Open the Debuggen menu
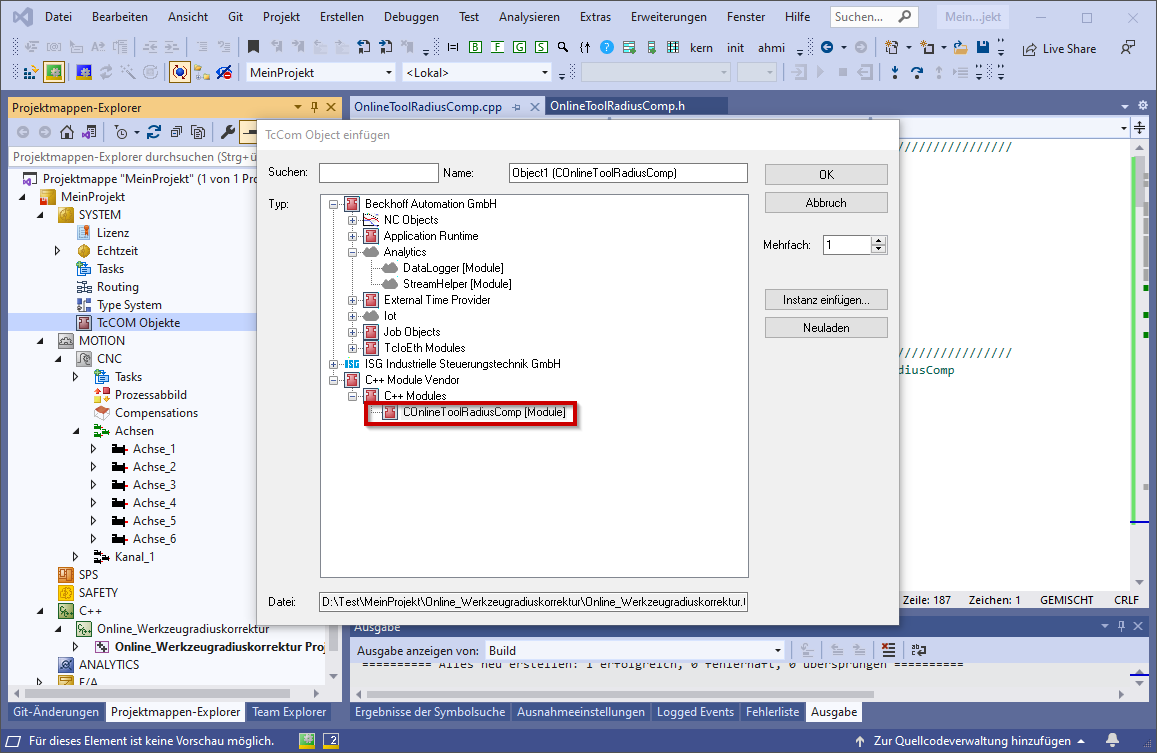This screenshot has width=1157, height=753. click(x=411, y=16)
